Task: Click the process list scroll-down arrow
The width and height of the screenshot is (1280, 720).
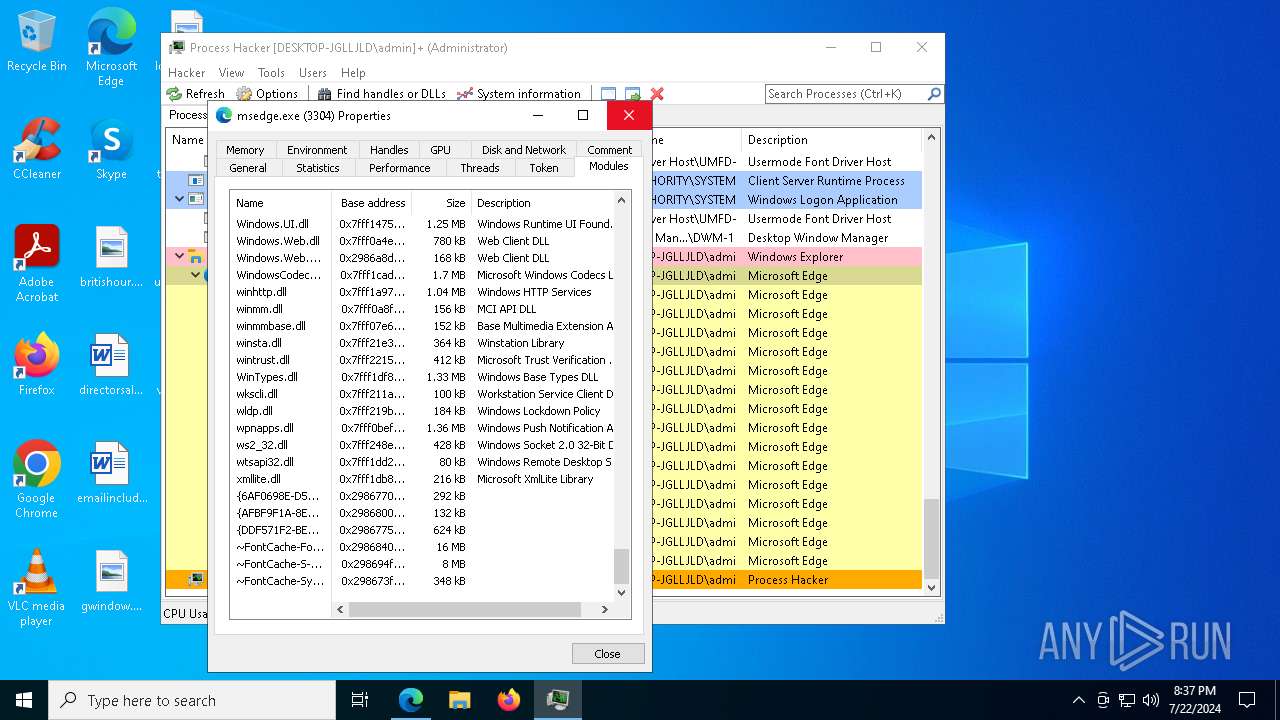Action: click(931, 587)
